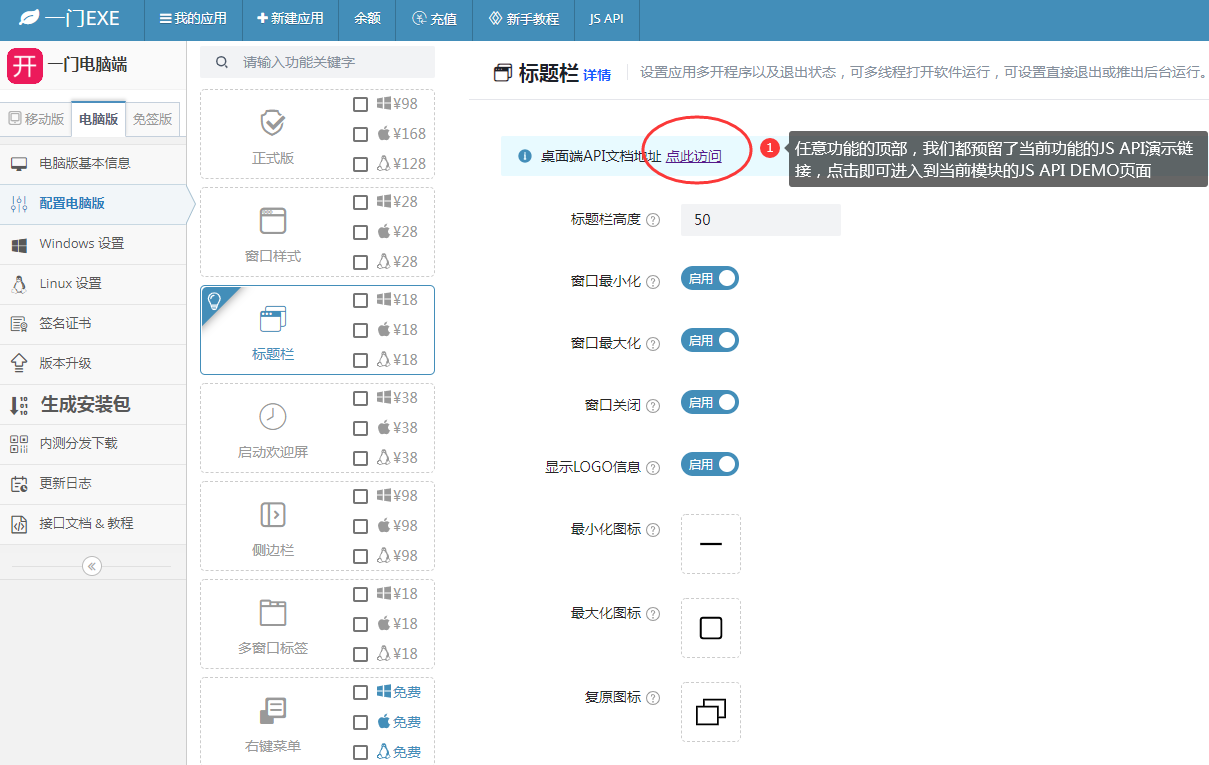Click the info icon before 桌面端API文档地址

pyautogui.click(x=525, y=156)
